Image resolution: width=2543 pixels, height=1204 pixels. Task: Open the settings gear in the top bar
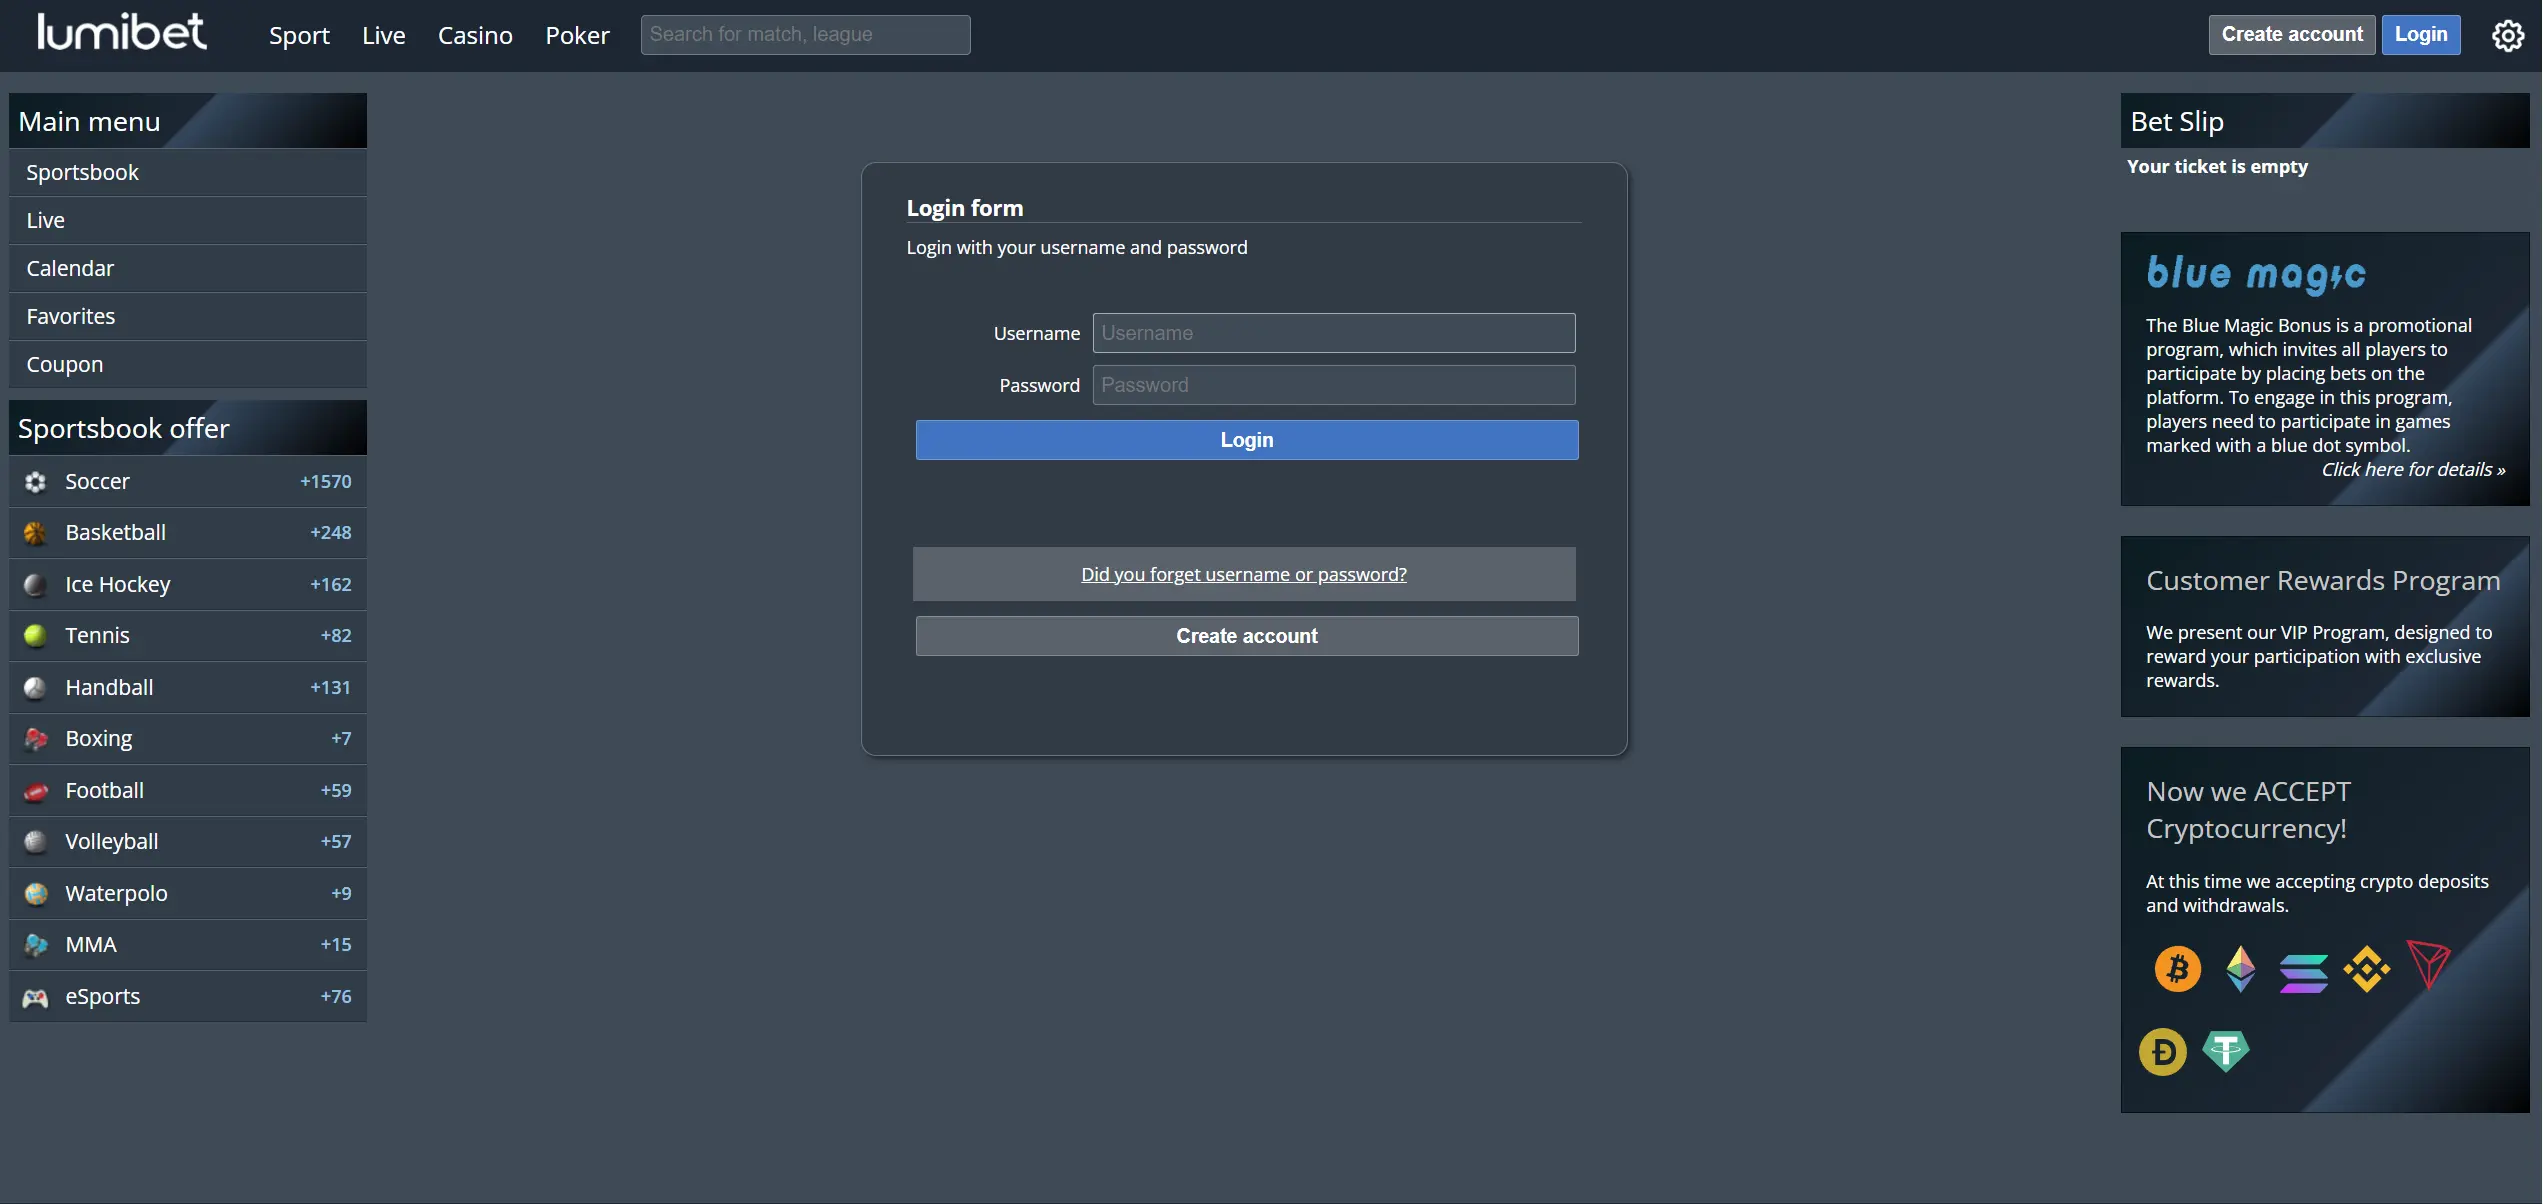[2508, 34]
